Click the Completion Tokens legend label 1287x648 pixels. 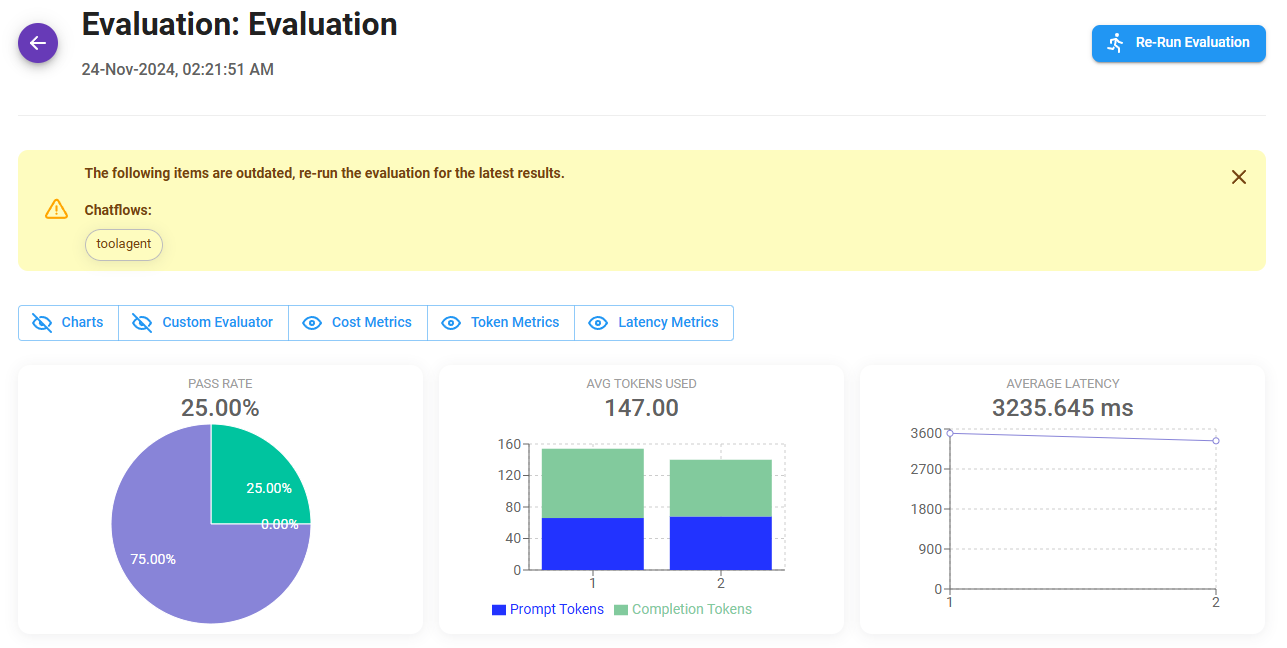click(x=691, y=610)
